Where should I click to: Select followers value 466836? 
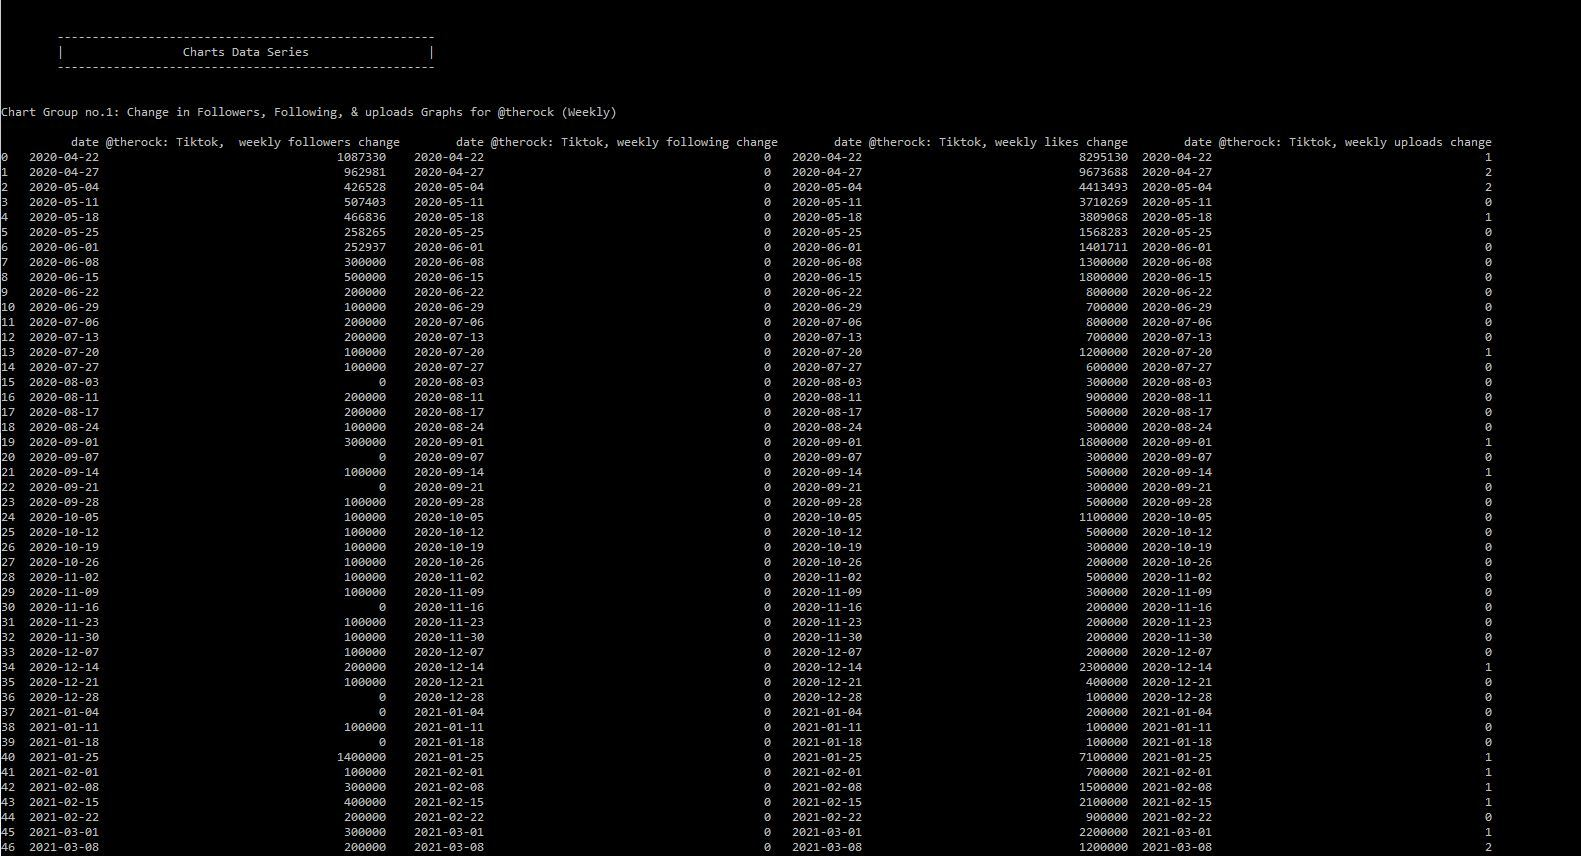tap(364, 217)
